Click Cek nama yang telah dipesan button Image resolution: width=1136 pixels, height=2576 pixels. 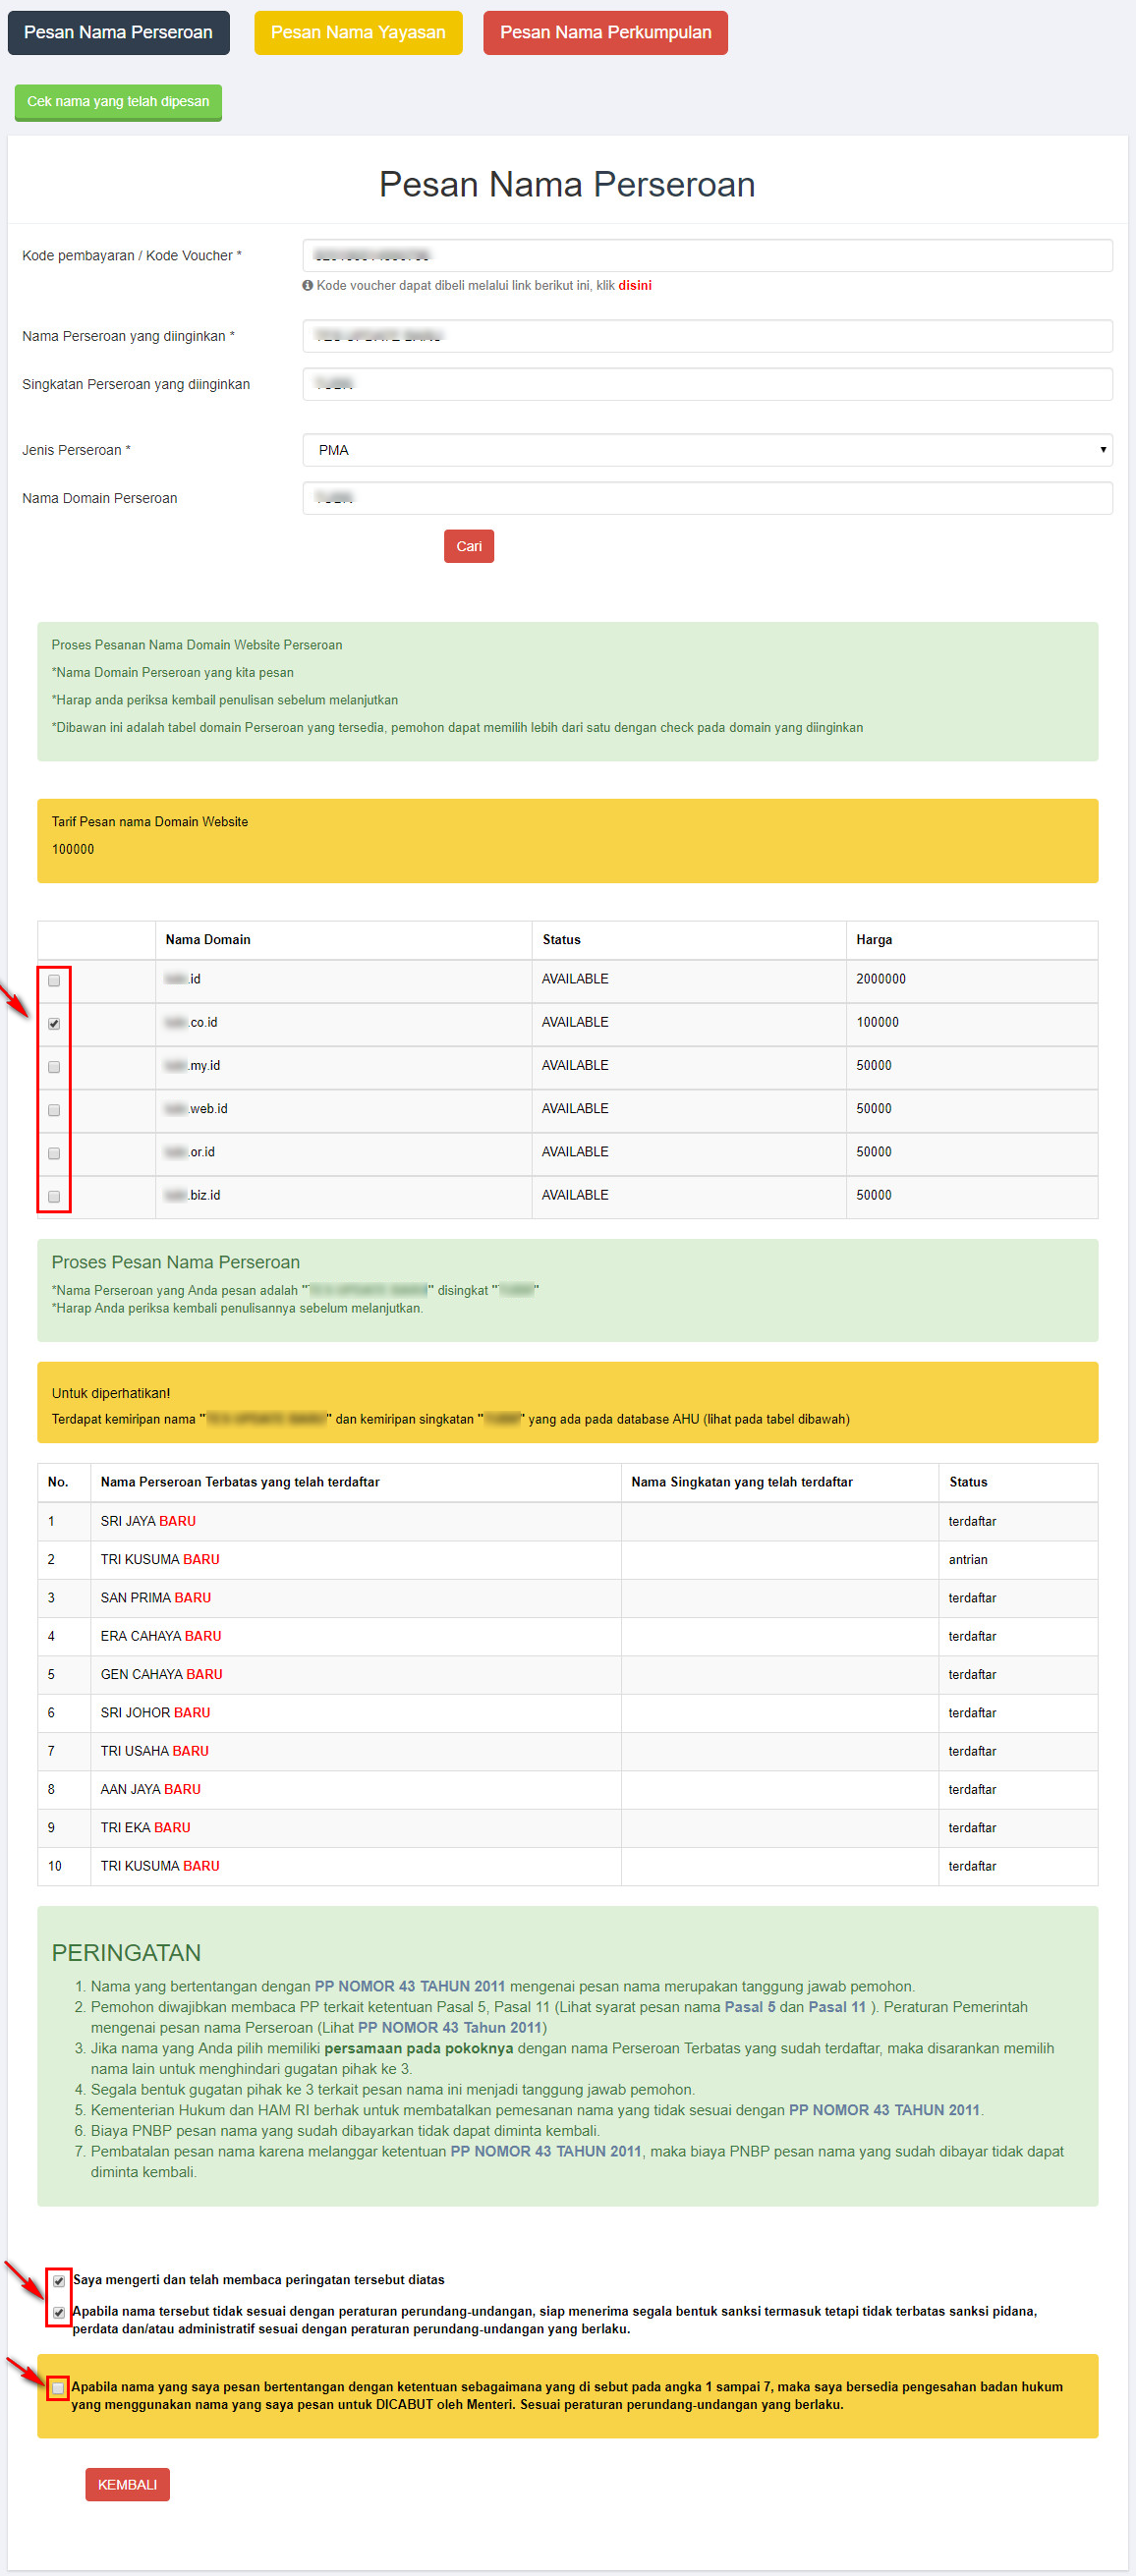pyautogui.click(x=118, y=102)
